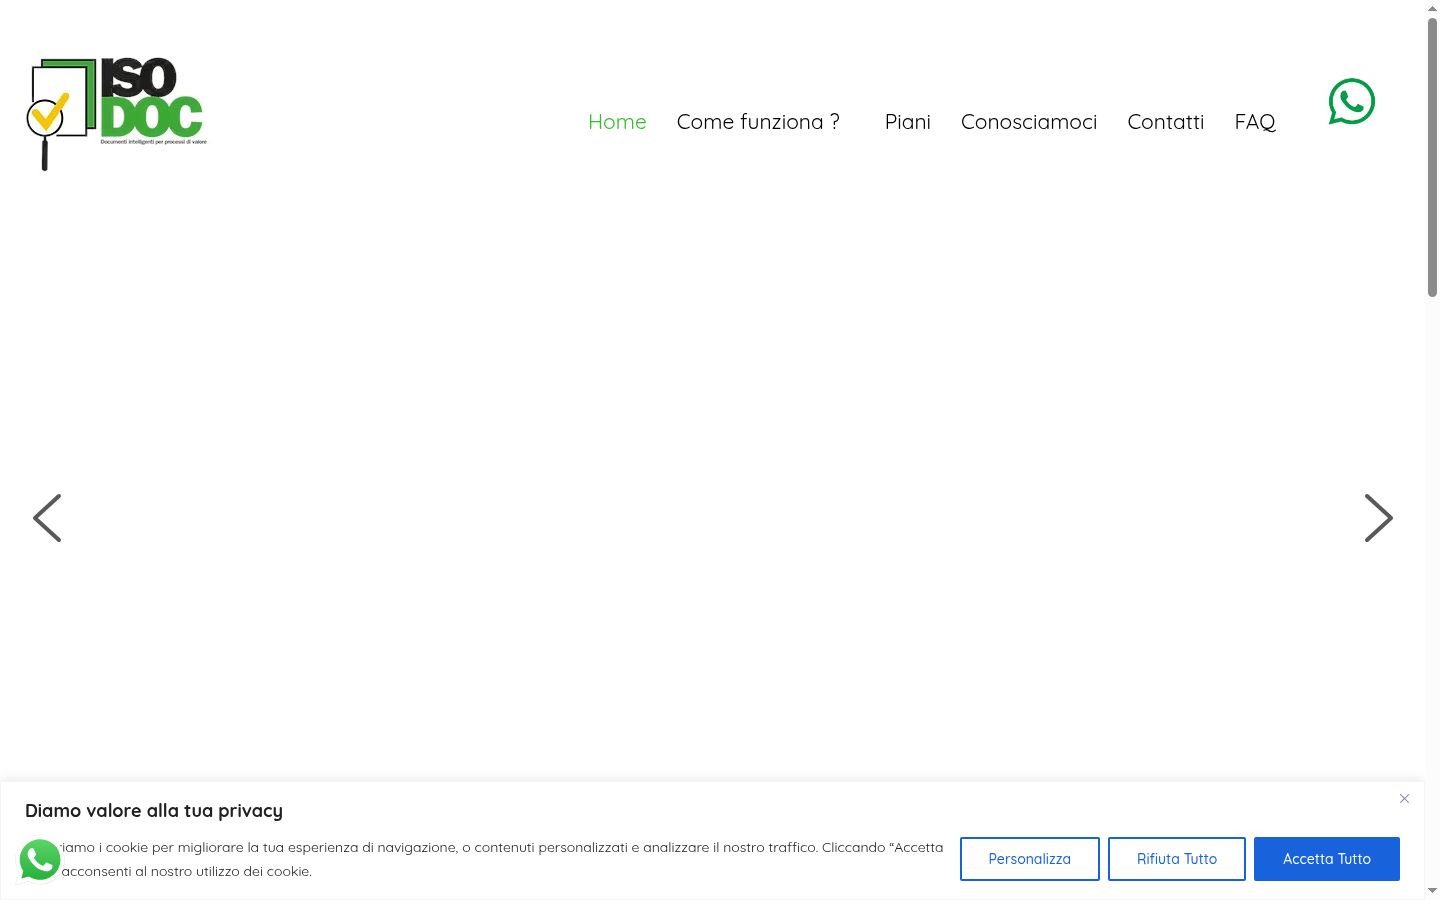Viewport: 1440px width, 900px height.
Task: Click the ISO DOC logo
Action: tap(116, 114)
